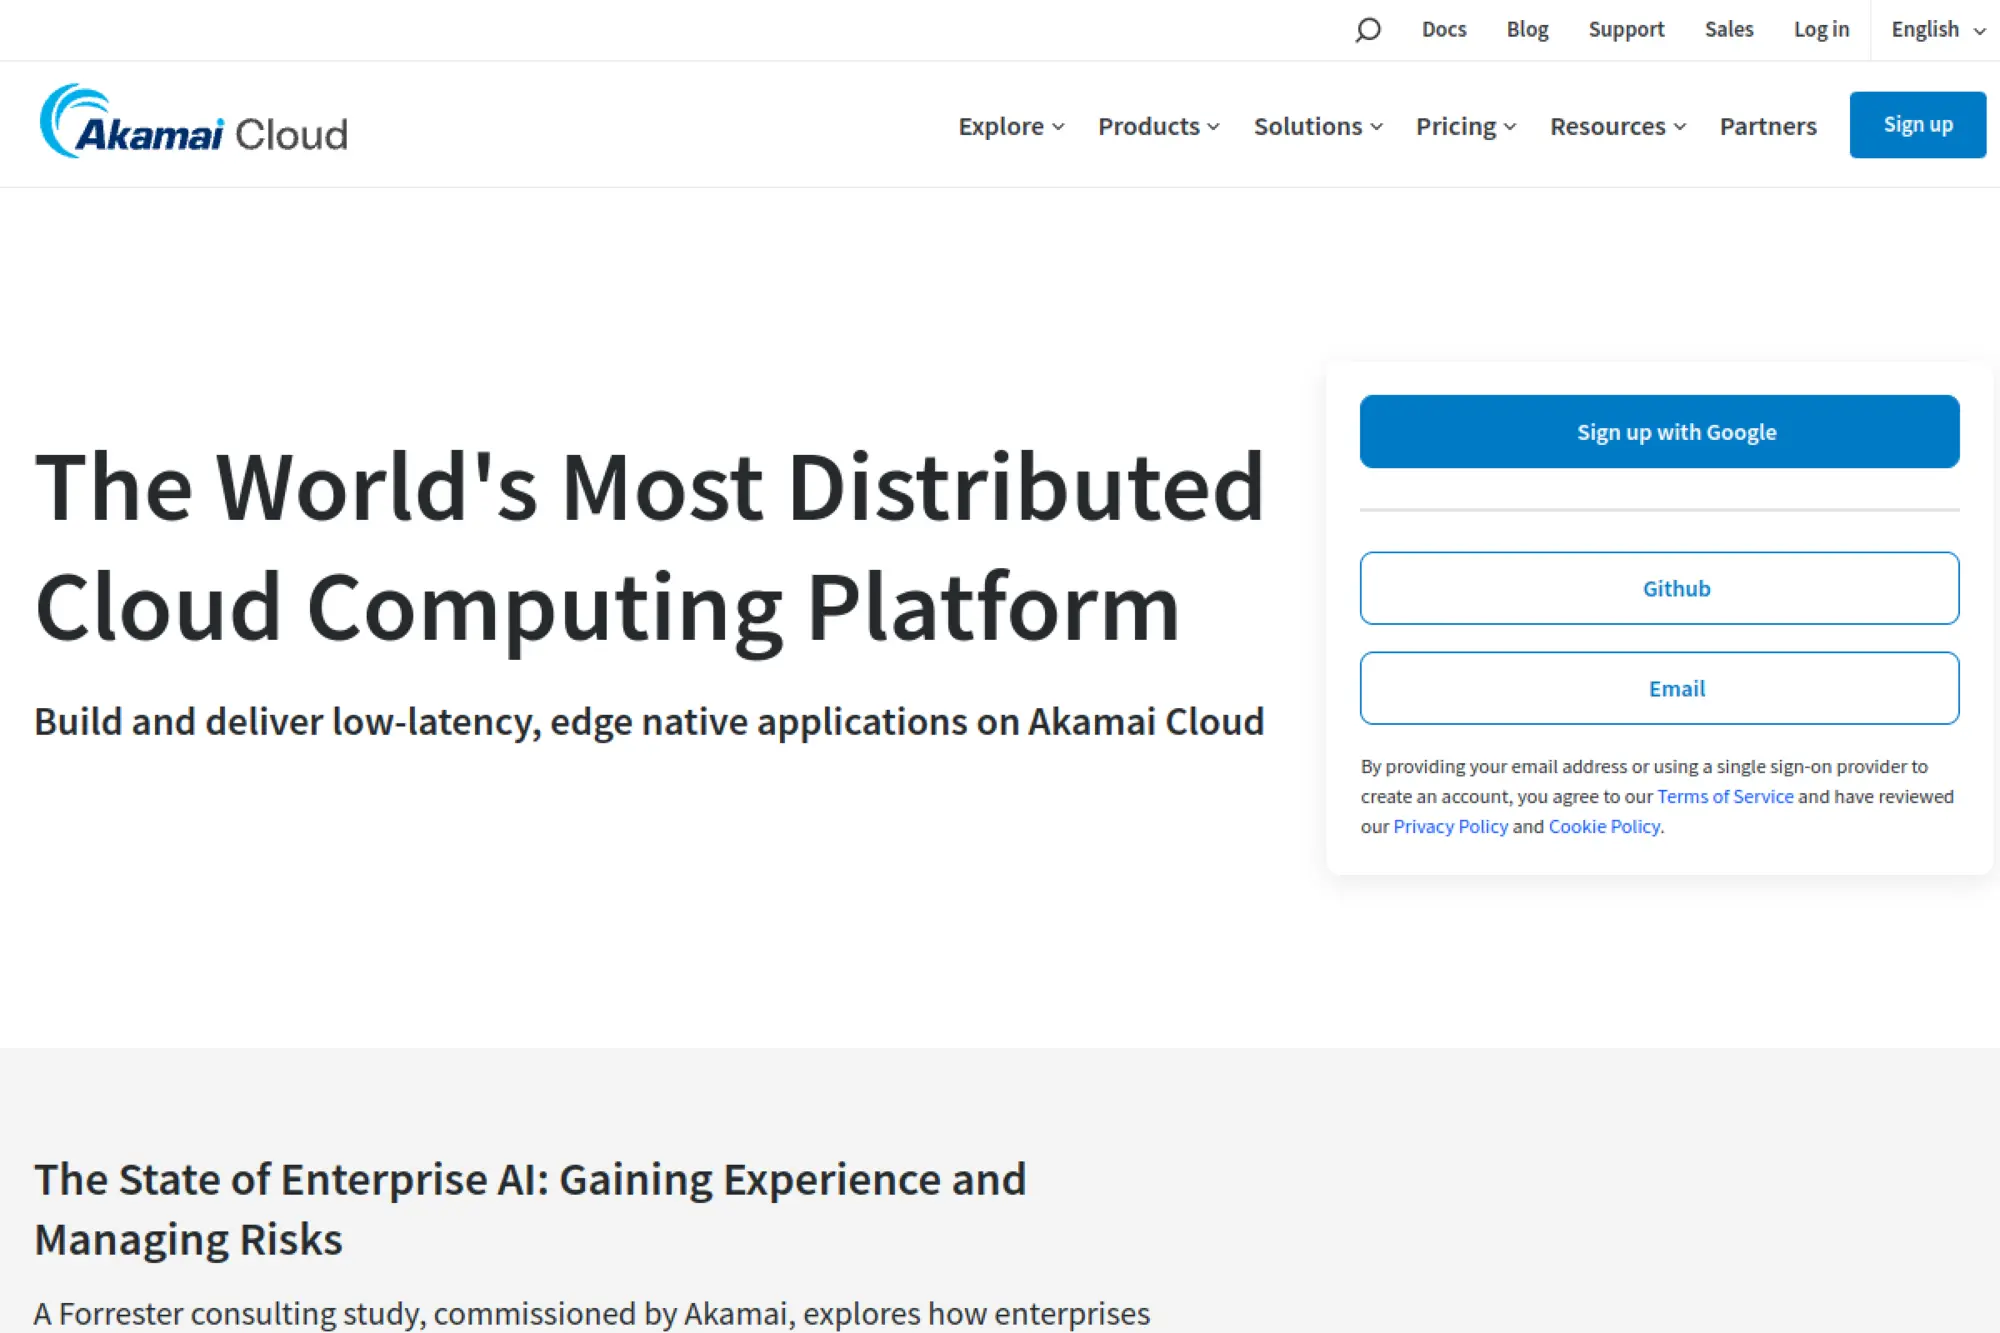Open the Support page

[1626, 30]
